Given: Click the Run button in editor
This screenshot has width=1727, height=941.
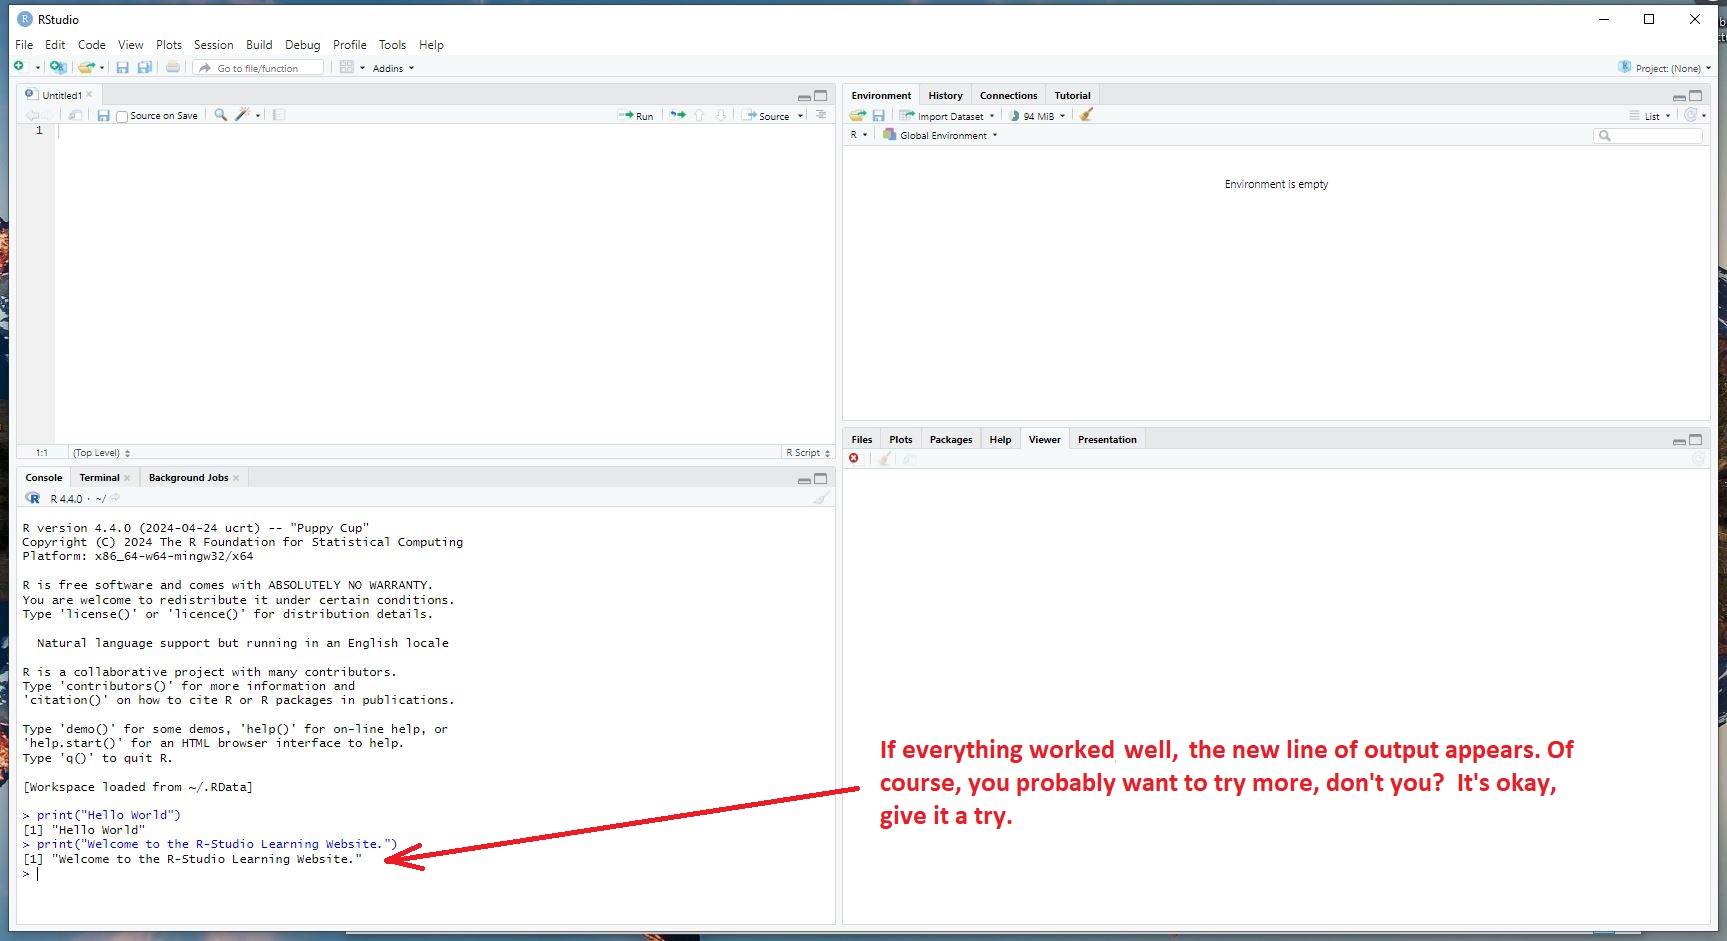Looking at the screenshot, I should tap(636, 116).
